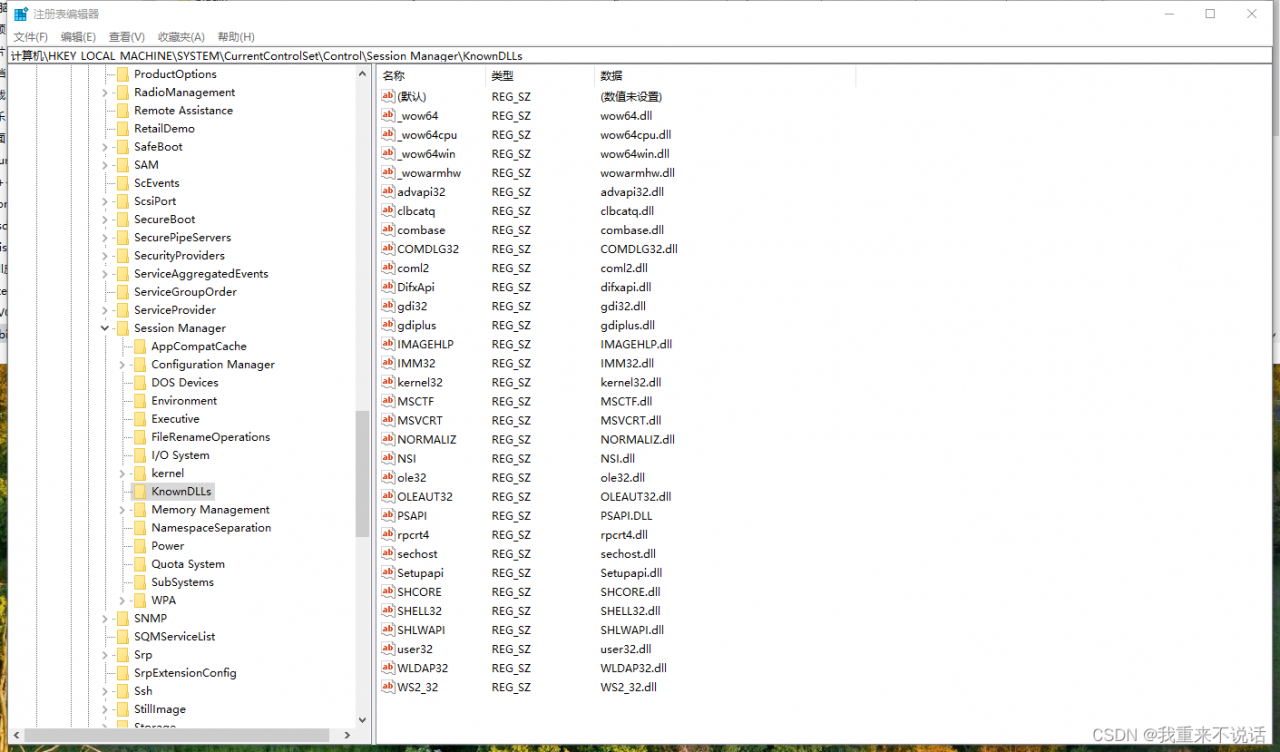Select the Setupapi value name

click(420, 573)
